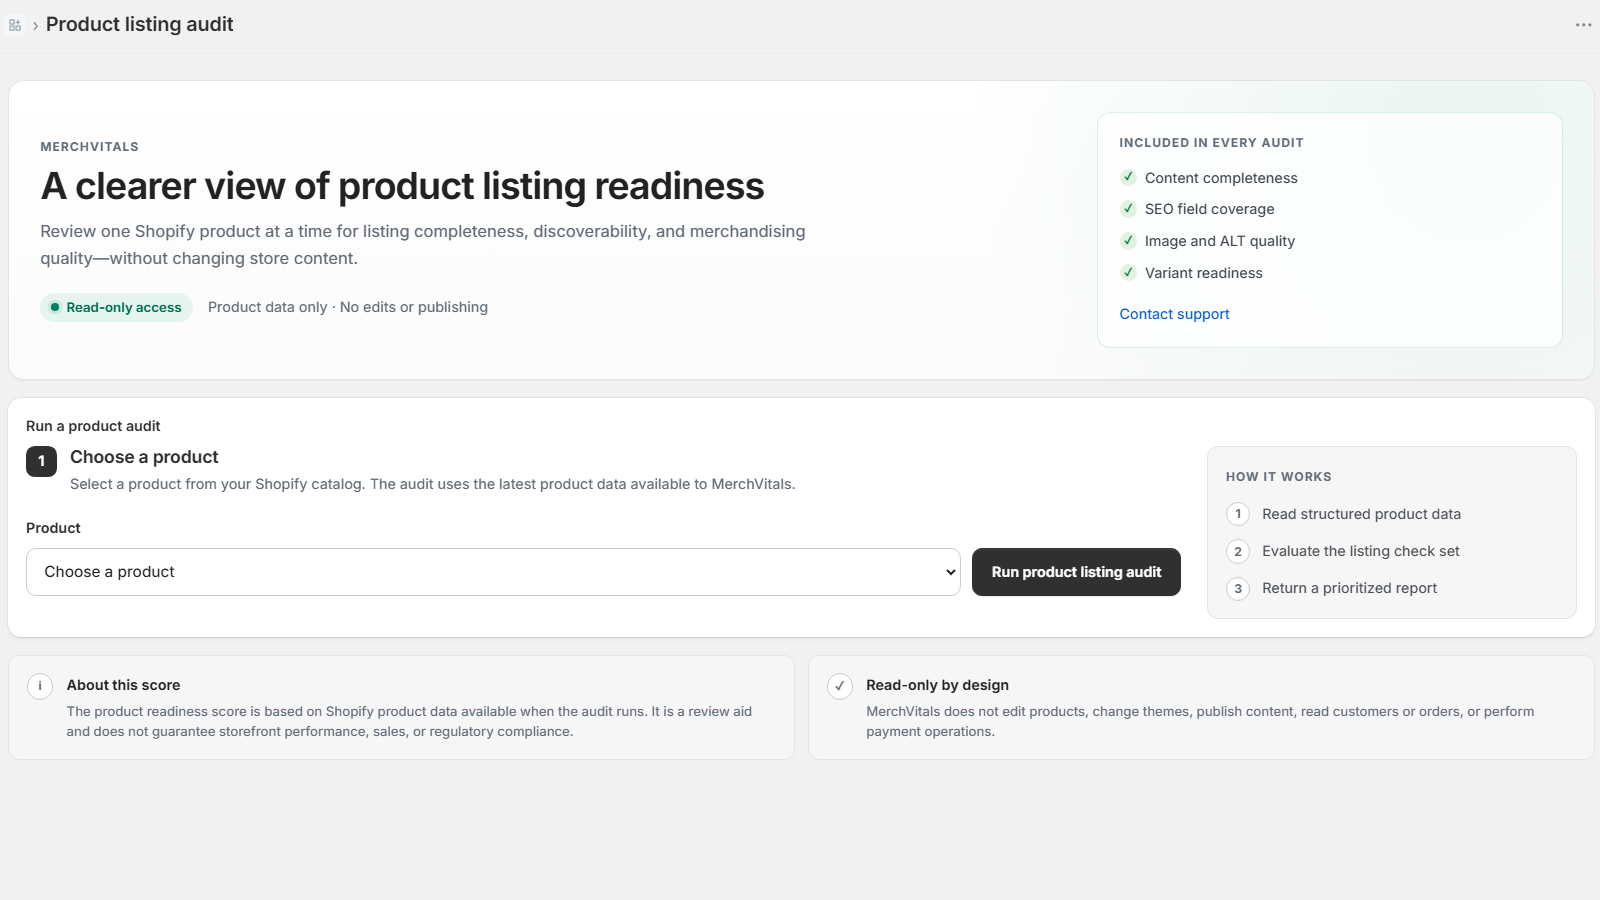Click the check icon beside Read-only by design
This screenshot has width=1600, height=900.
840,686
